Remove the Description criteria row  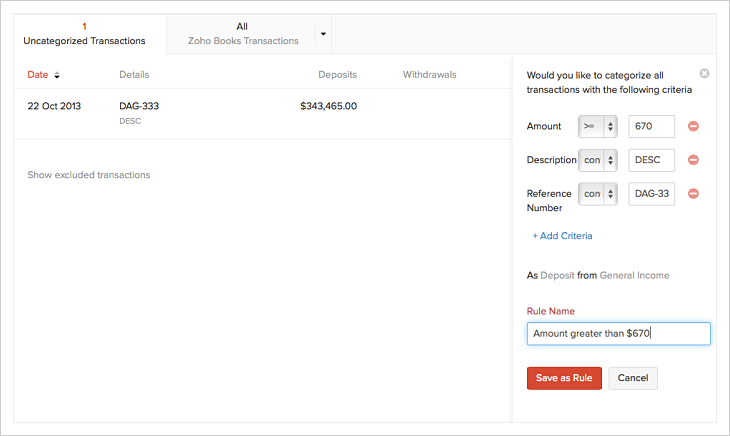tap(693, 160)
